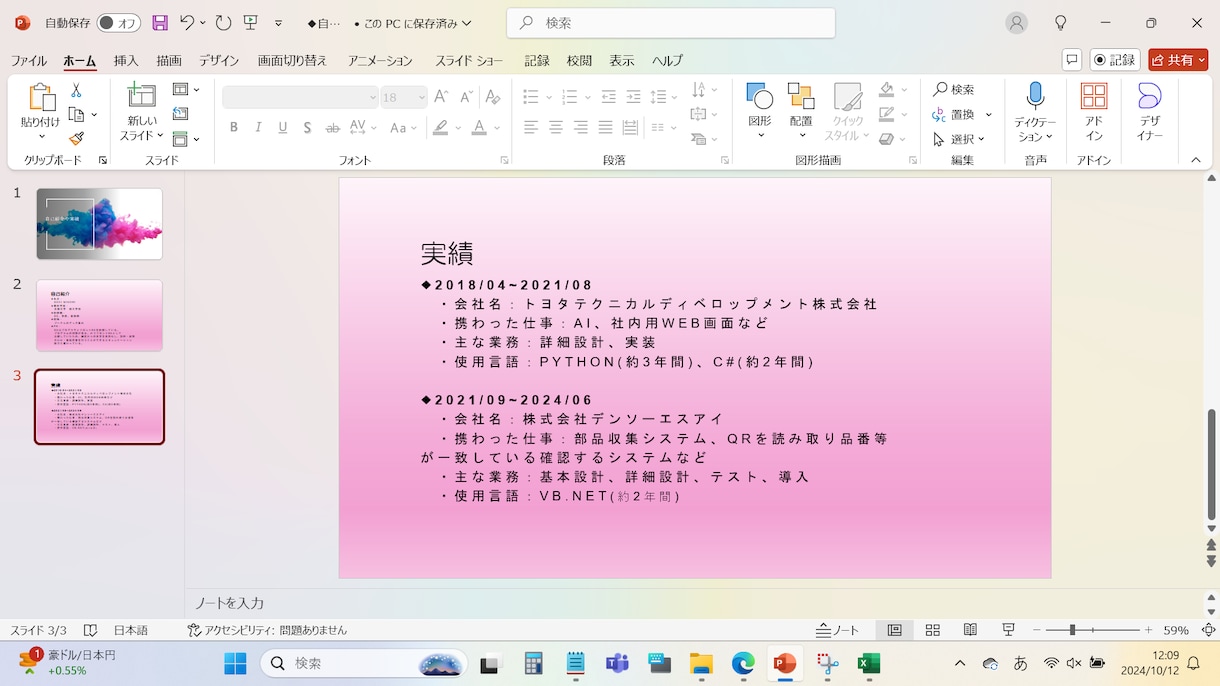Image resolution: width=1220 pixels, height=686 pixels.
Task: Select slide 1 thumbnail
Action: pyautogui.click(x=99, y=224)
